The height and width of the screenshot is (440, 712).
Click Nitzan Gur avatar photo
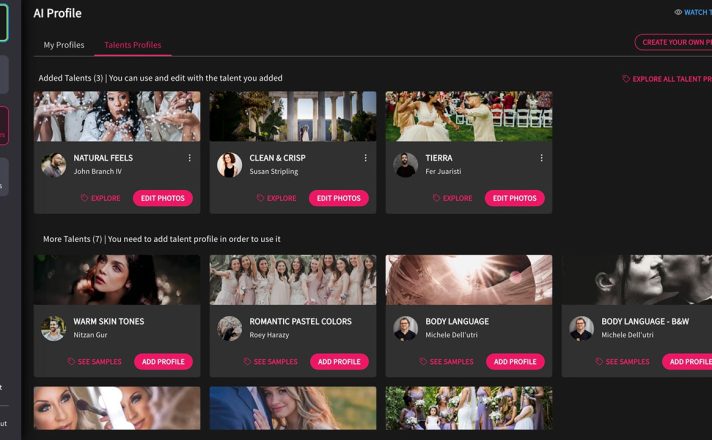coord(54,328)
